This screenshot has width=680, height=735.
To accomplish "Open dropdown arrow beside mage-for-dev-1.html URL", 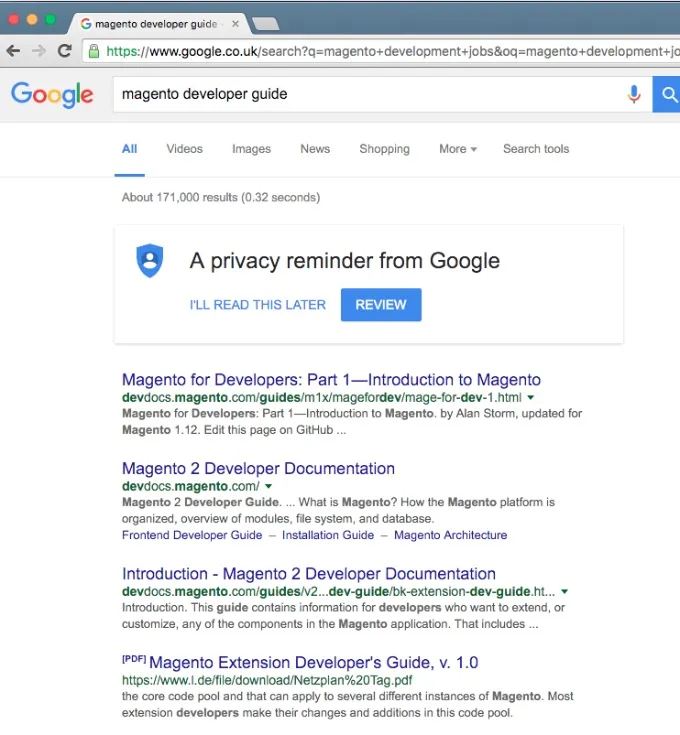I will click(x=531, y=398).
